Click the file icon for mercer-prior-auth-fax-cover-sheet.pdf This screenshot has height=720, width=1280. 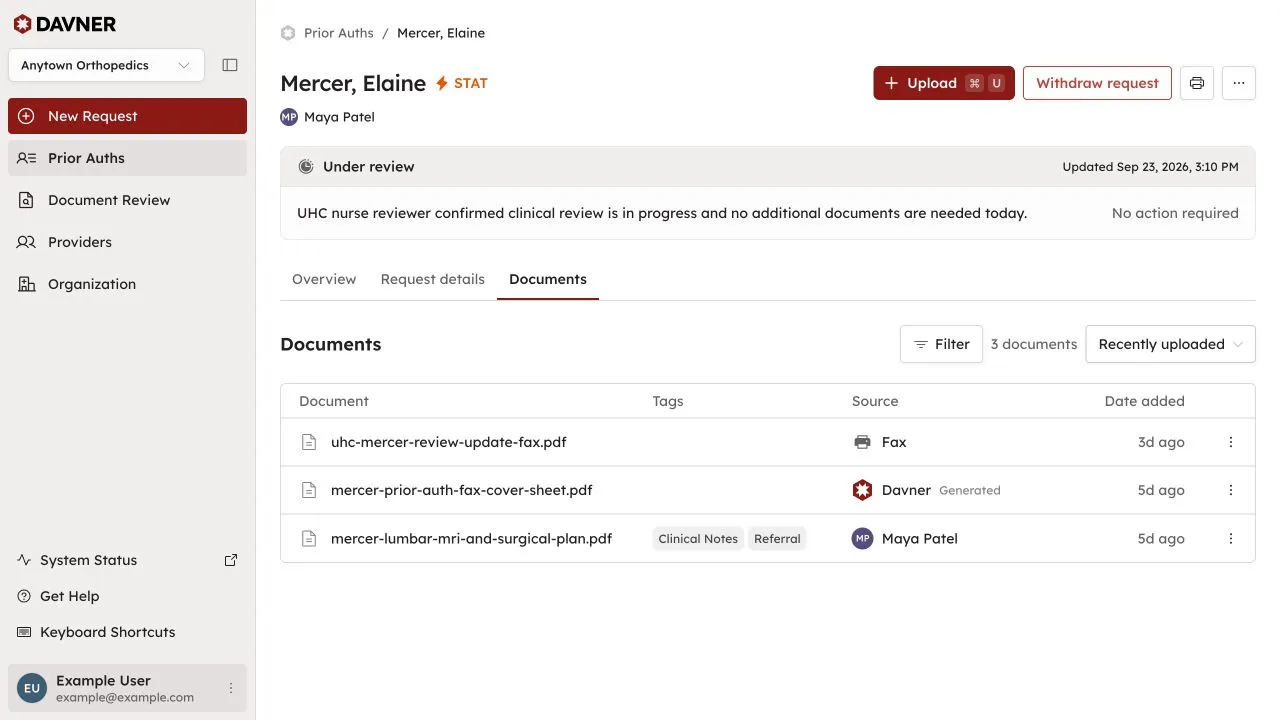pos(310,490)
